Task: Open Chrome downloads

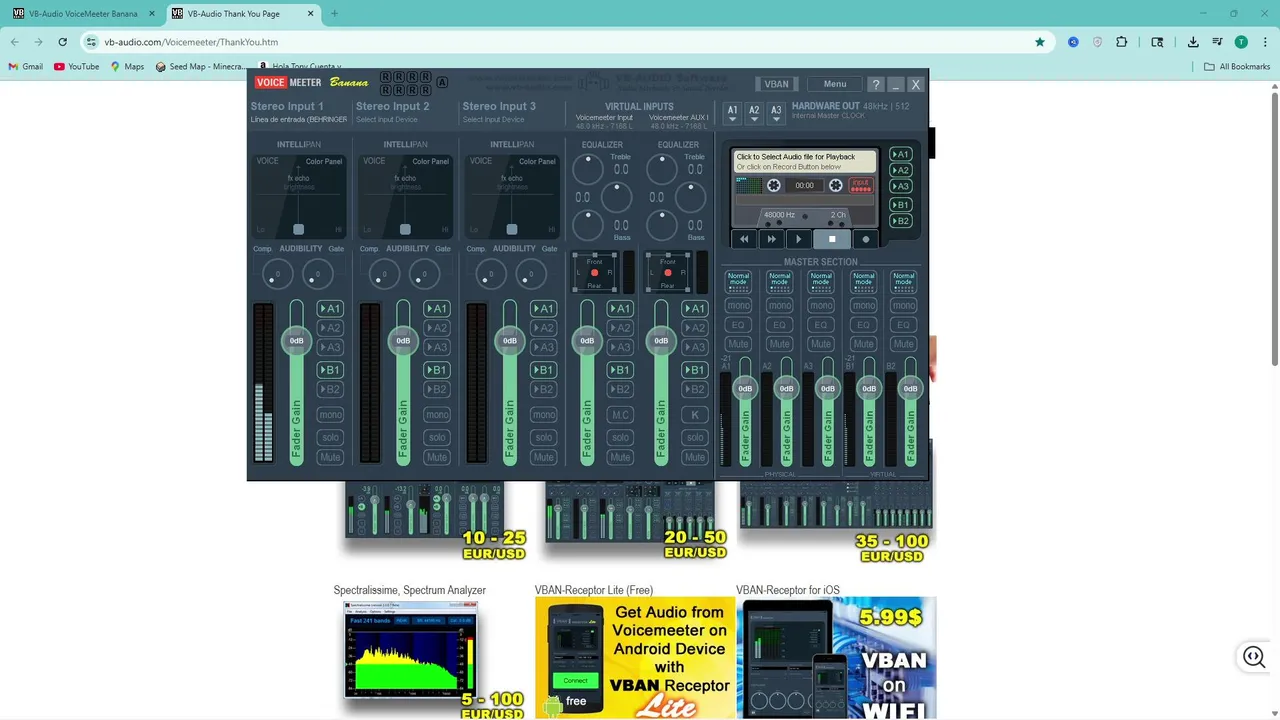Action: tap(1193, 42)
